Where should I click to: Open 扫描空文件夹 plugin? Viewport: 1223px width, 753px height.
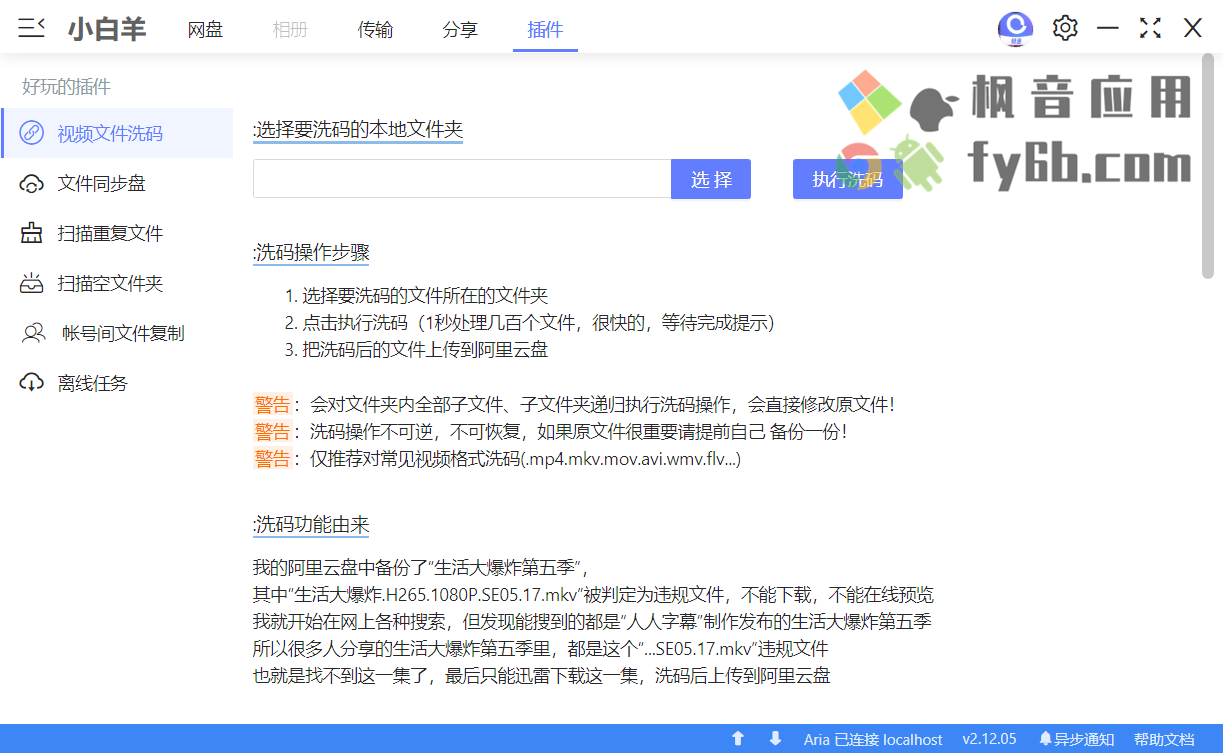point(117,283)
